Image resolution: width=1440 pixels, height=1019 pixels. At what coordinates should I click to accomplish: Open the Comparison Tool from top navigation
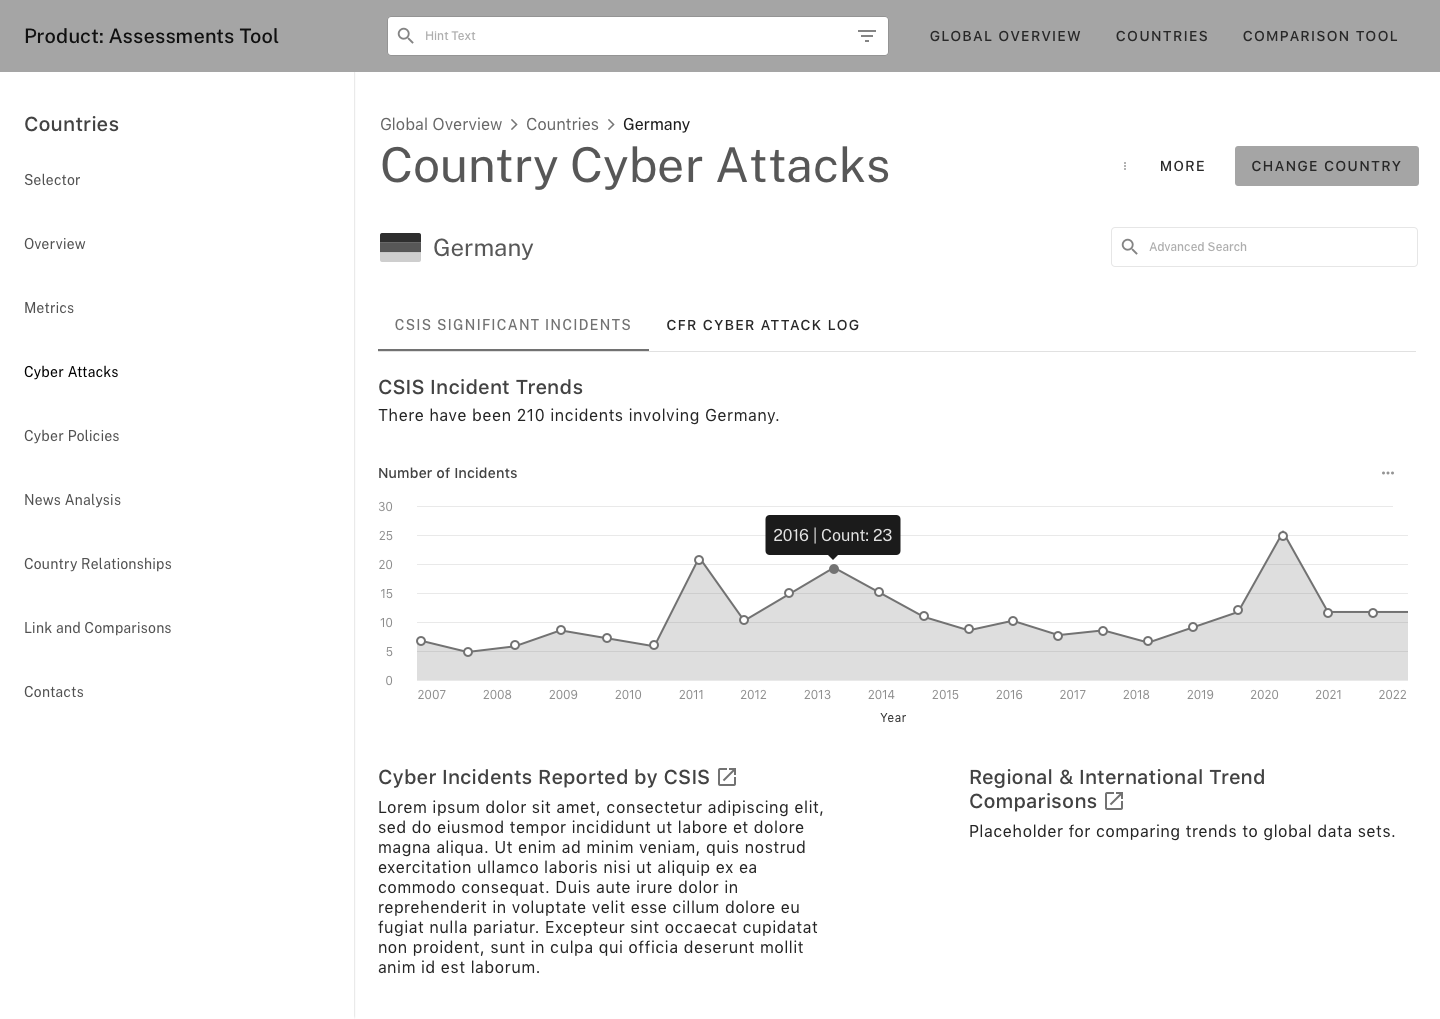tap(1320, 35)
